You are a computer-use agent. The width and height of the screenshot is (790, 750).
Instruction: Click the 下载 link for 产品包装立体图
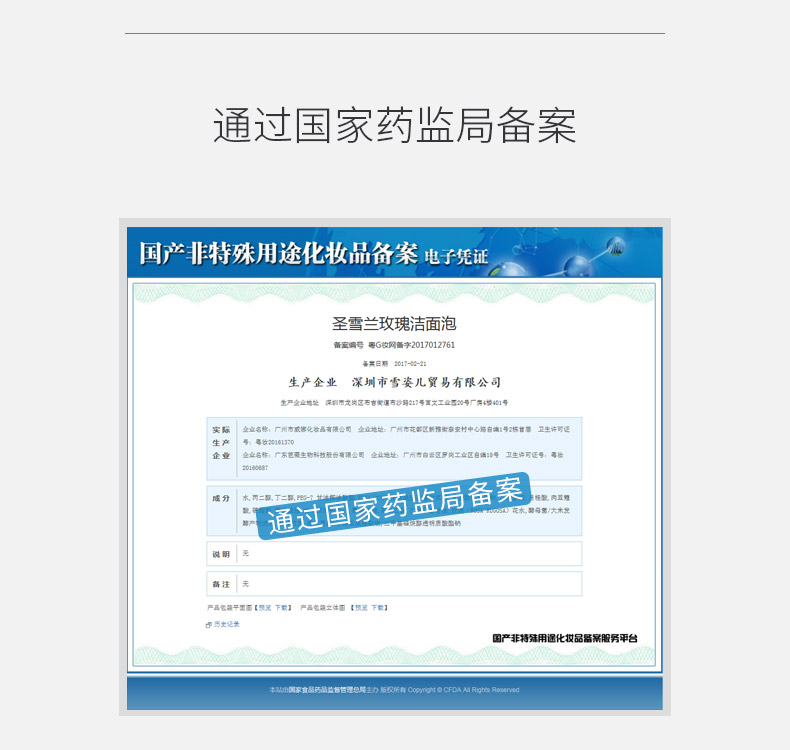[x=377, y=607]
